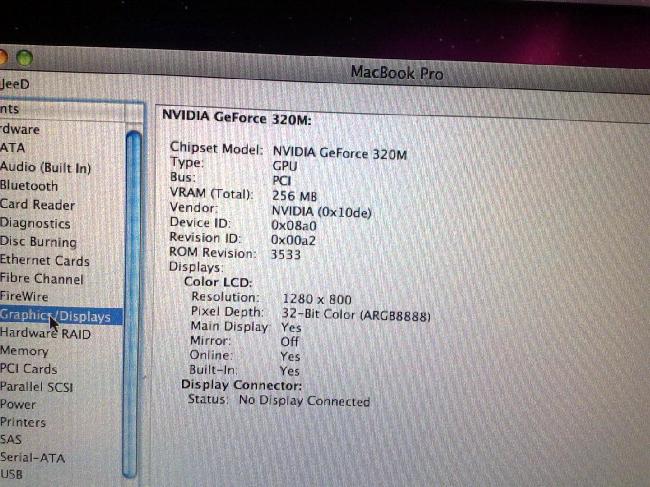650x487 pixels.
Task: Select FireWire from the list
Action: pyautogui.click(x=24, y=296)
